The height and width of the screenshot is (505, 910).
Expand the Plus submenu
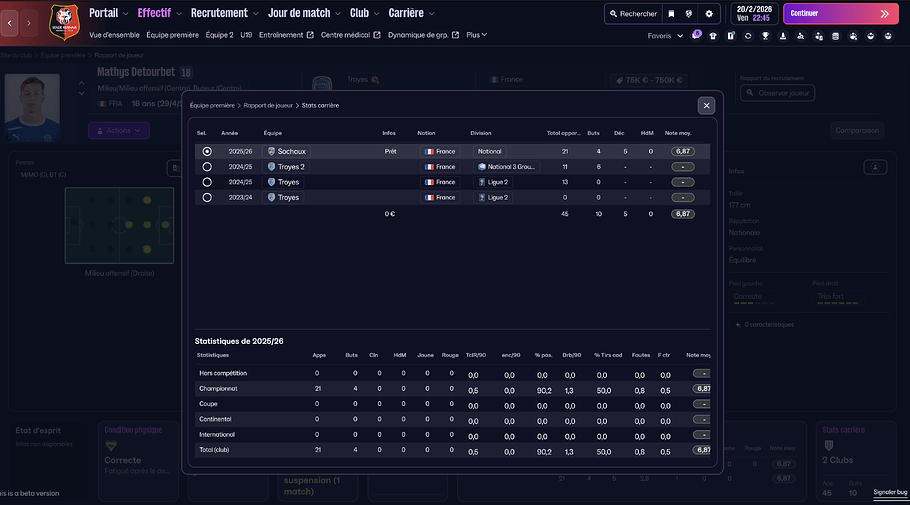point(477,35)
